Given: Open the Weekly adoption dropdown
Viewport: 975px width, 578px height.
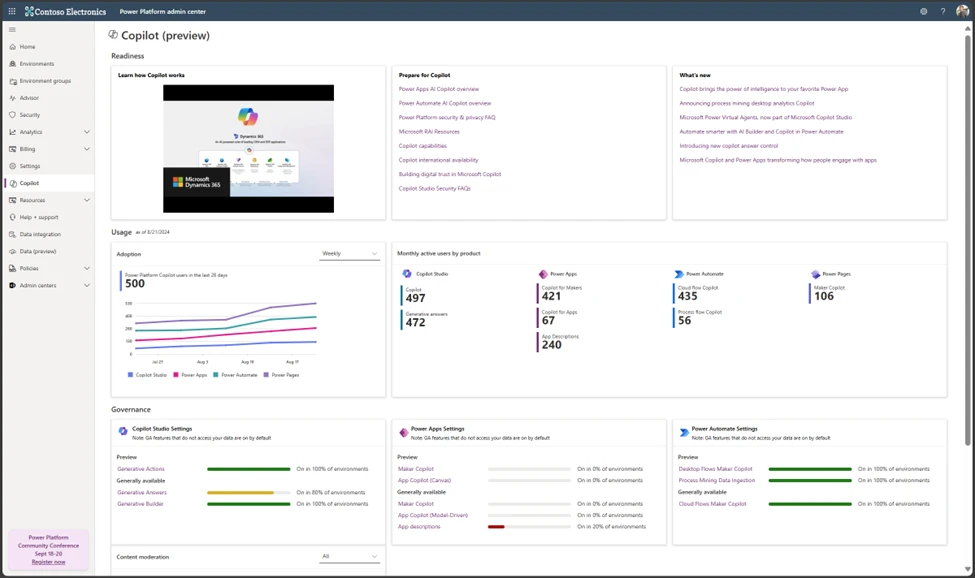Looking at the screenshot, I should pos(350,253).
